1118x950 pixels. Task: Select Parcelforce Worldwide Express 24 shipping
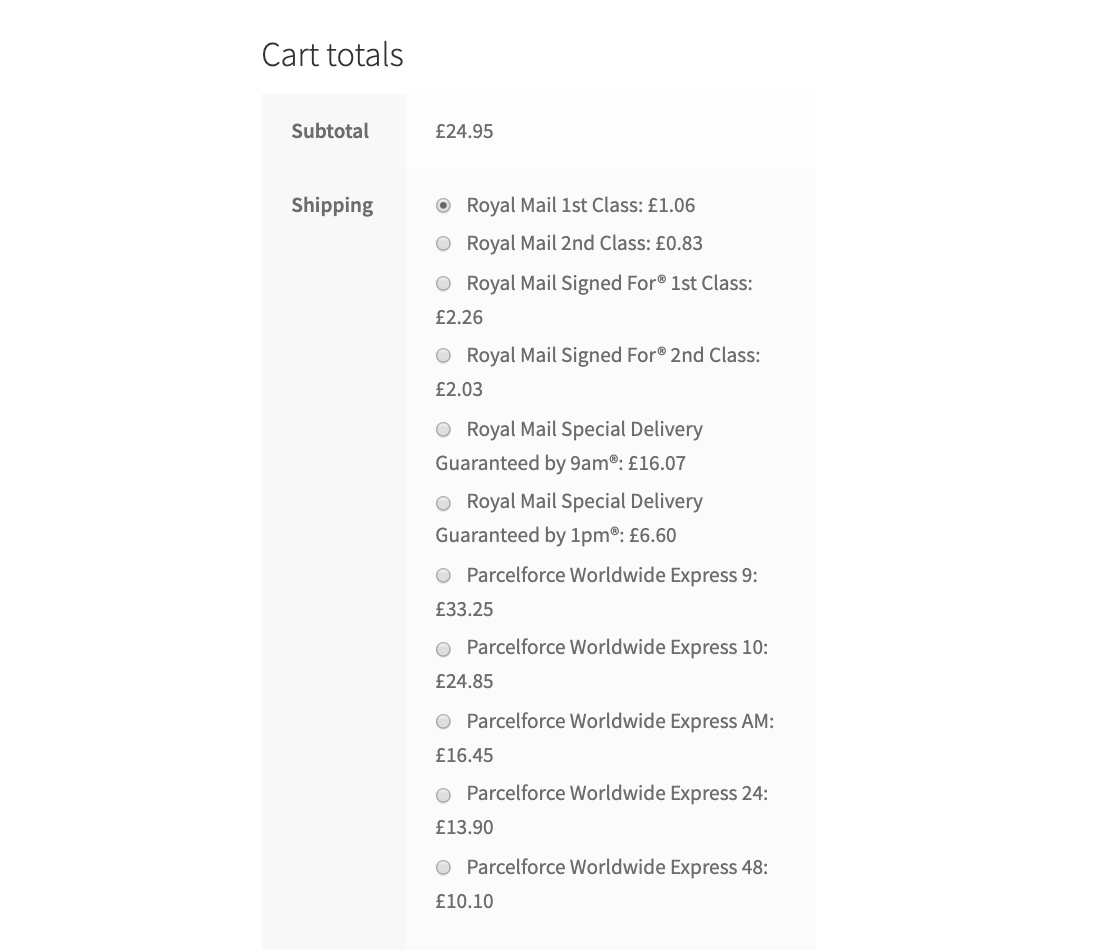(443, 794)
